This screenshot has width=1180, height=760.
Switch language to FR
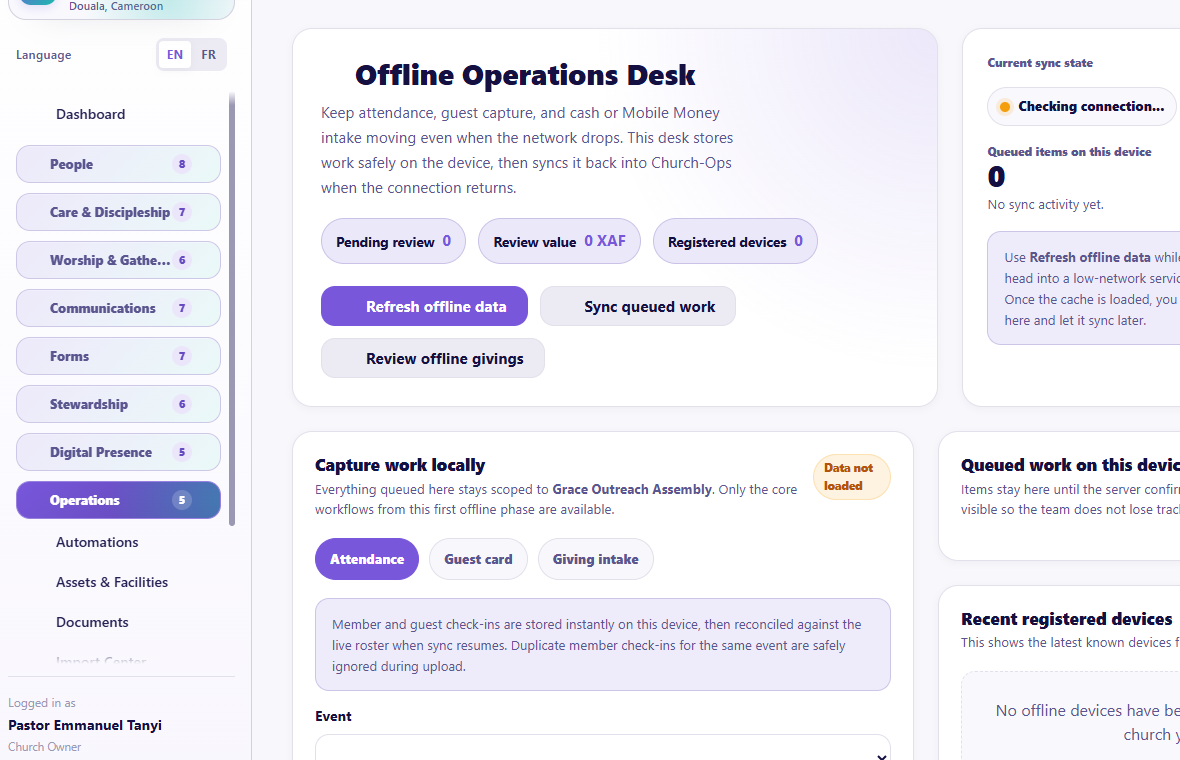tap(208, 55)
